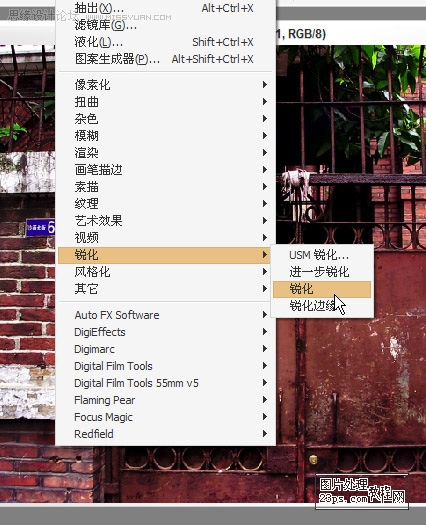Open Auto FX Software plugin submenu
Screen dimensions: 426x525
click(166, 315)
